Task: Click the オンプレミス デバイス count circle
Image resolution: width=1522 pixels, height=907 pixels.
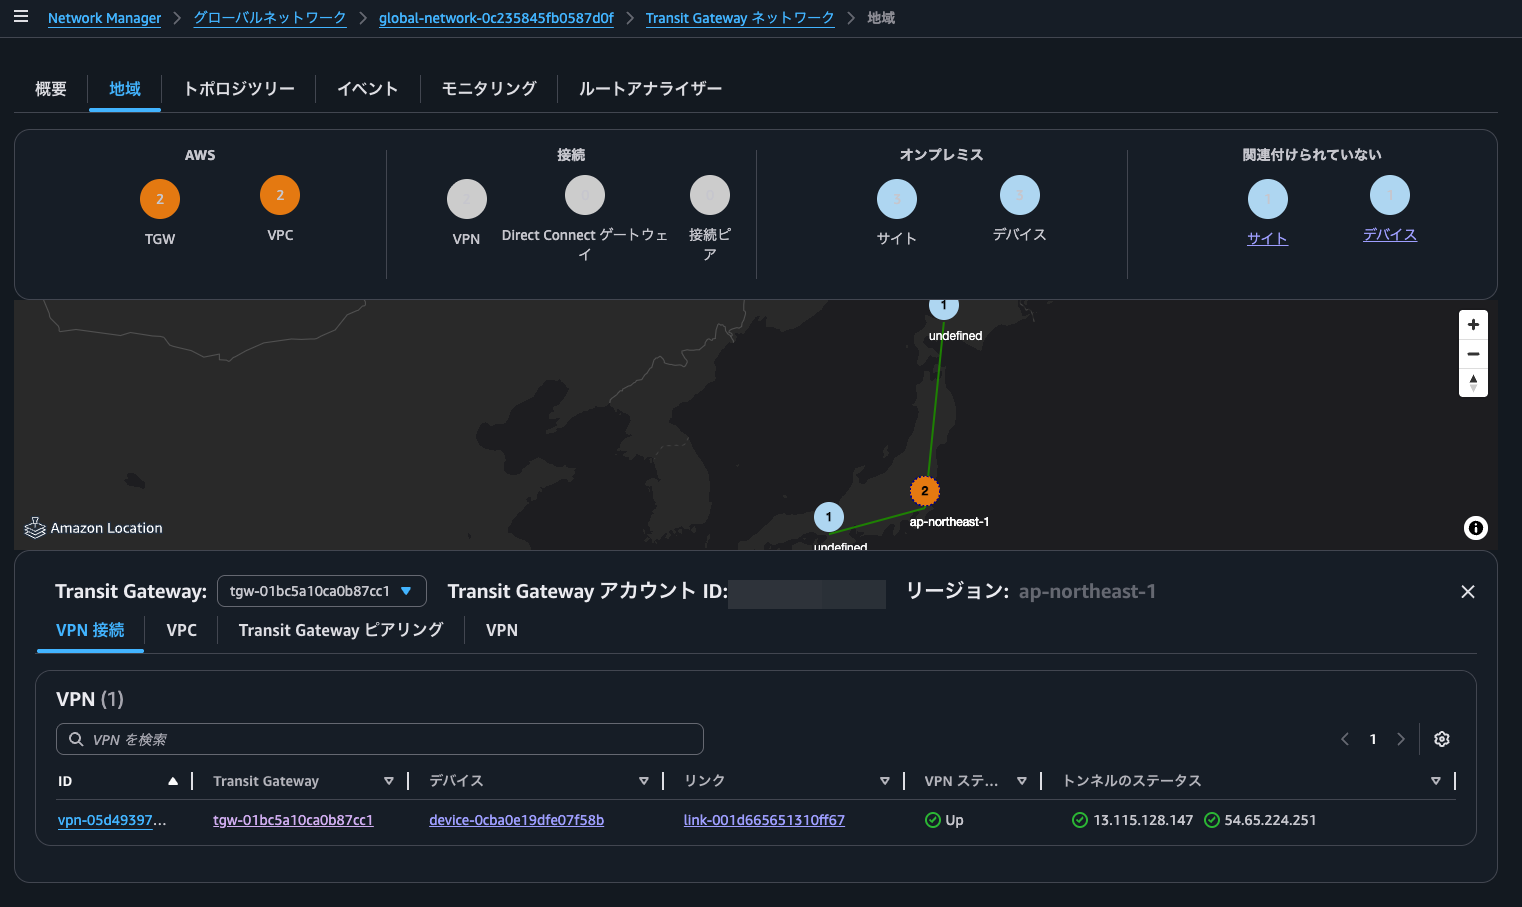Action: click(x=1020, y=195)
